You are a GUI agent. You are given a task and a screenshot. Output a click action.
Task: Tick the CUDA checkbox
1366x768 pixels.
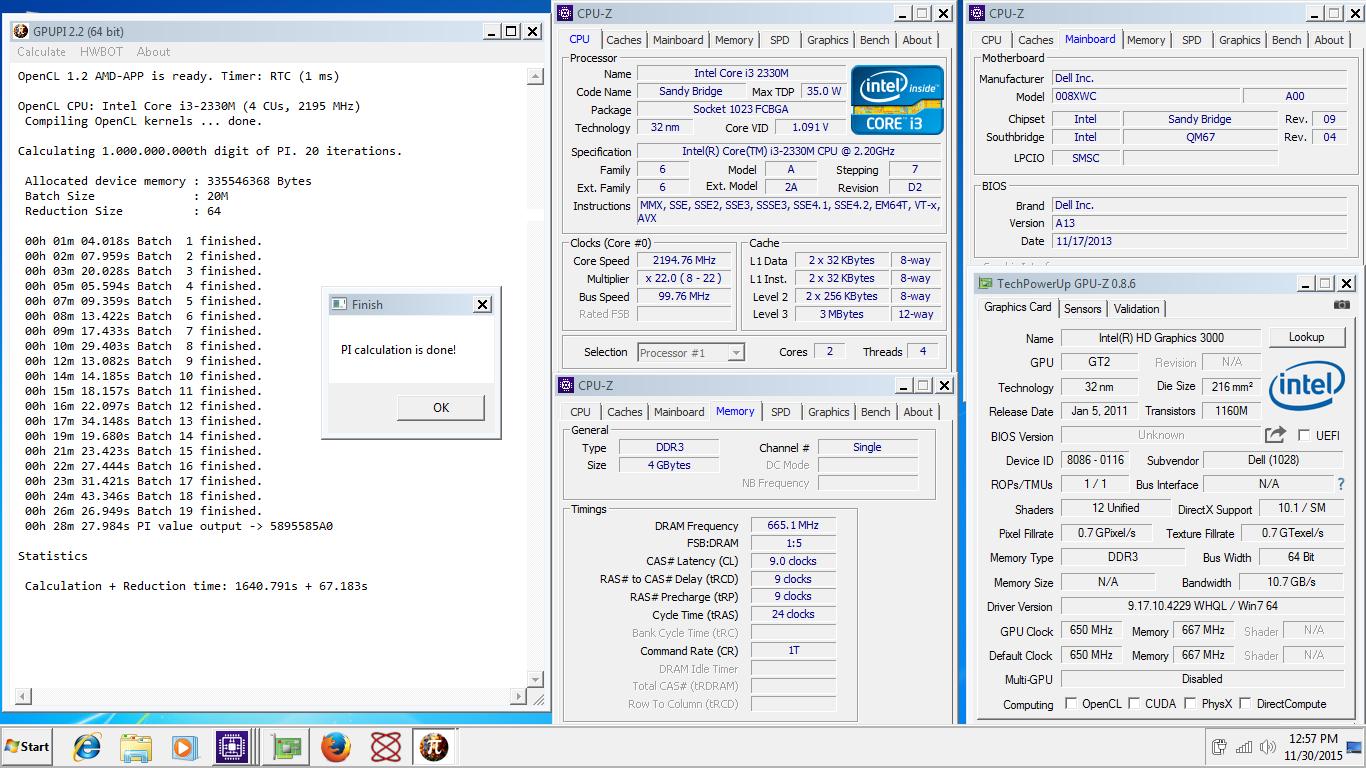pos(1134,704)
